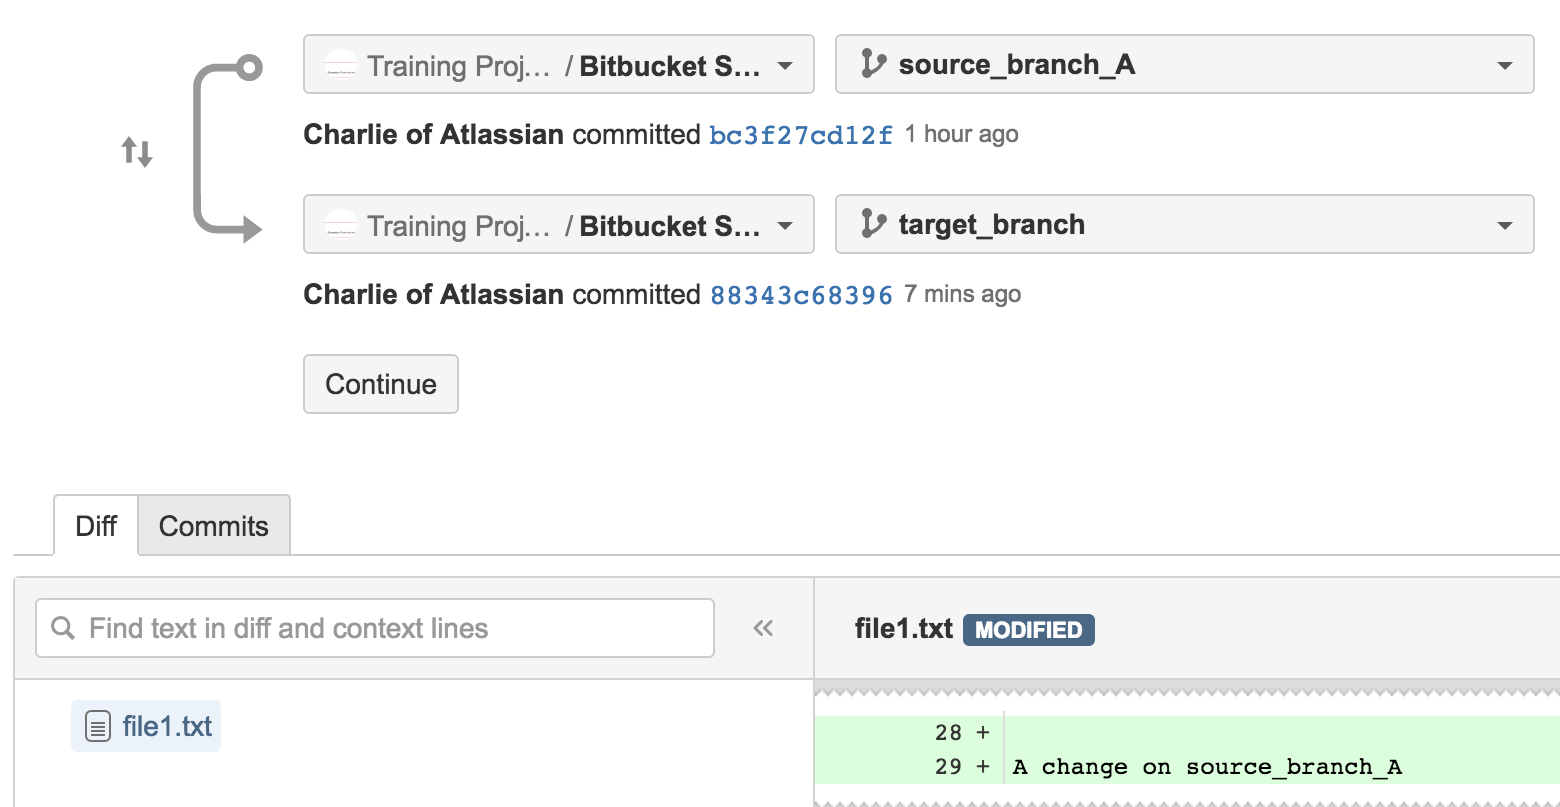Viewport: 1560px width, 807px height.
Task: Open target repository dropdown
Action: (x=559, y=225)
